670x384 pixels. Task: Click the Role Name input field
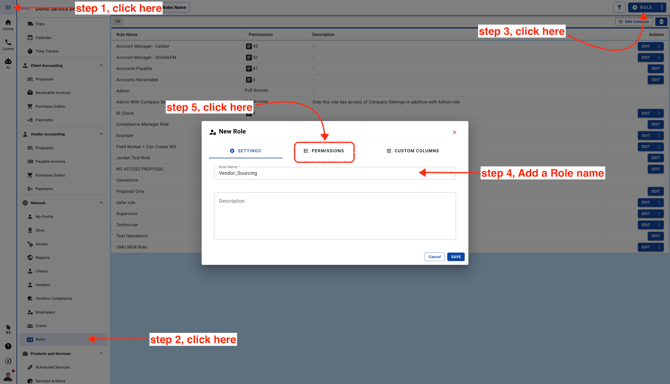click(x=335, y=173)
